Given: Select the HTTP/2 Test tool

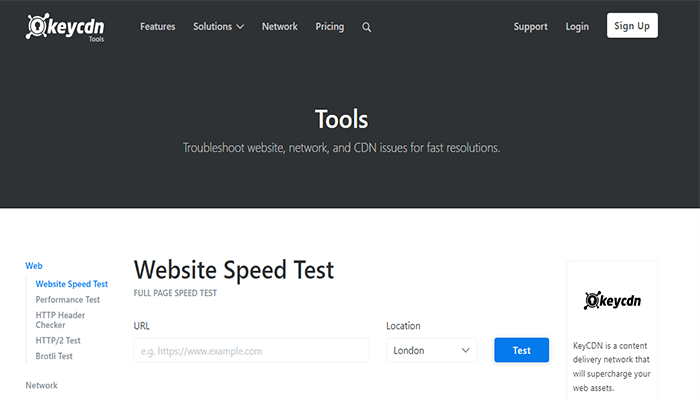Looking at the screenshot, I should coord(58,341).
